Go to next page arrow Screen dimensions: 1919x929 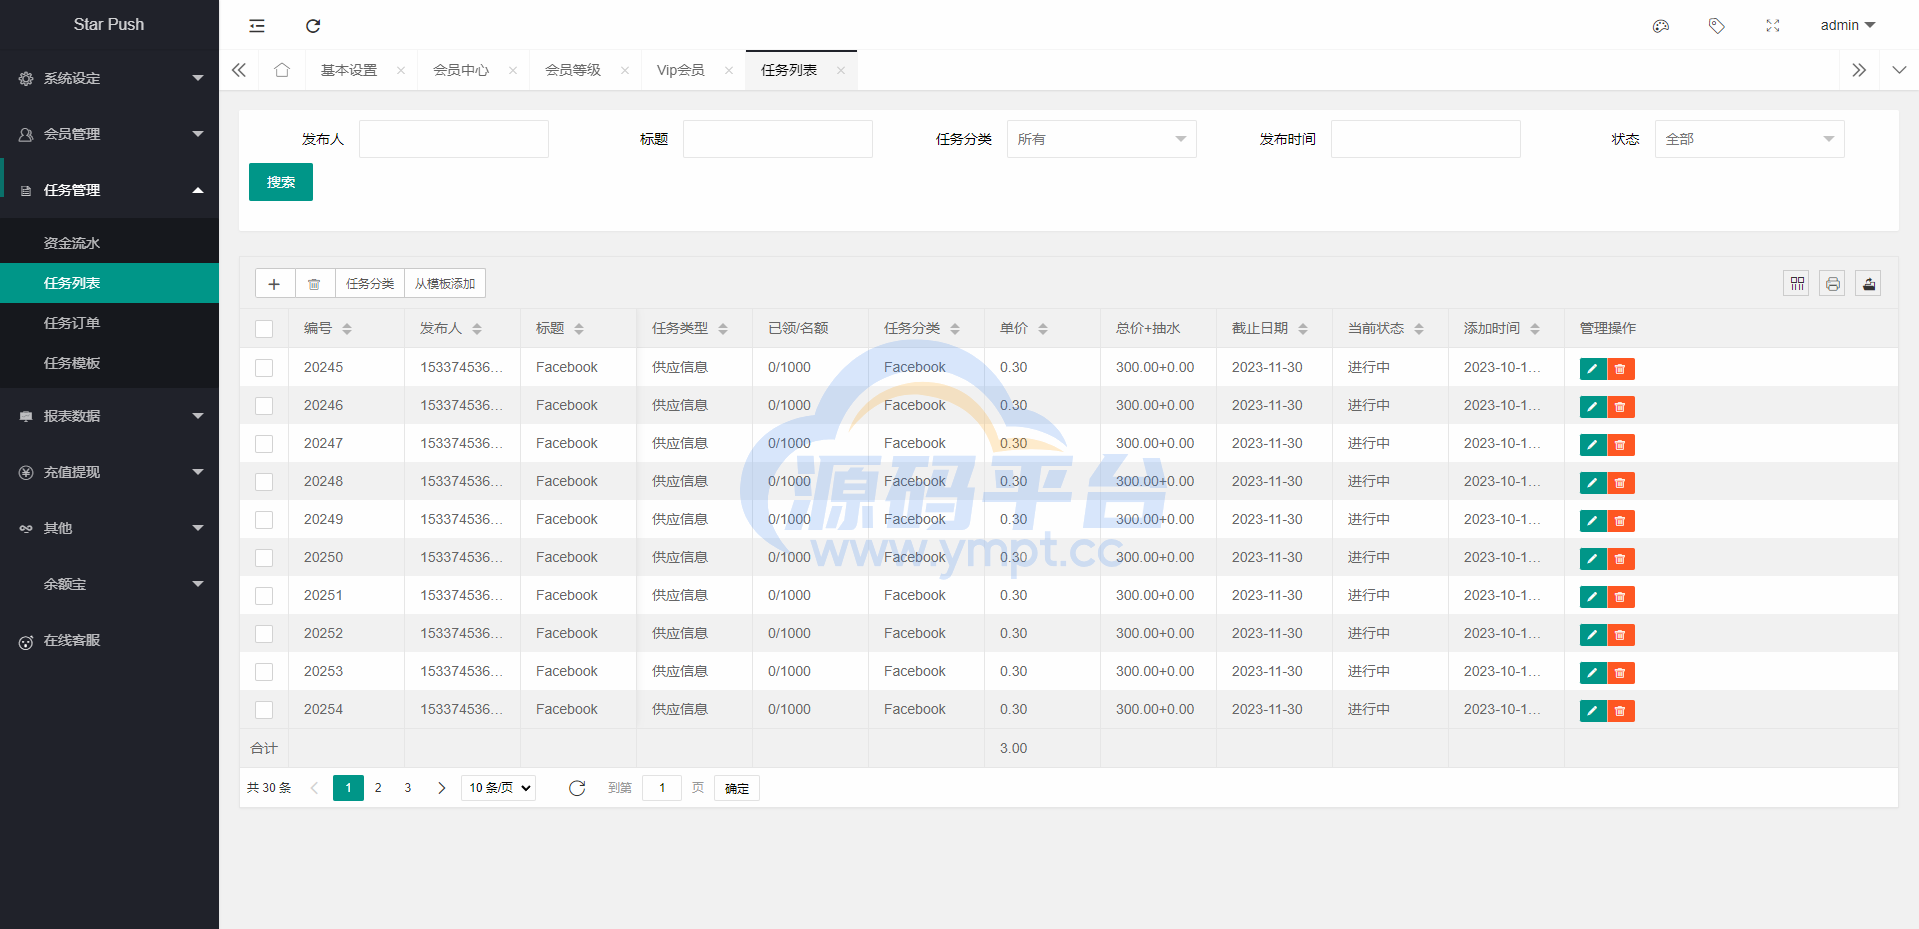441,788
